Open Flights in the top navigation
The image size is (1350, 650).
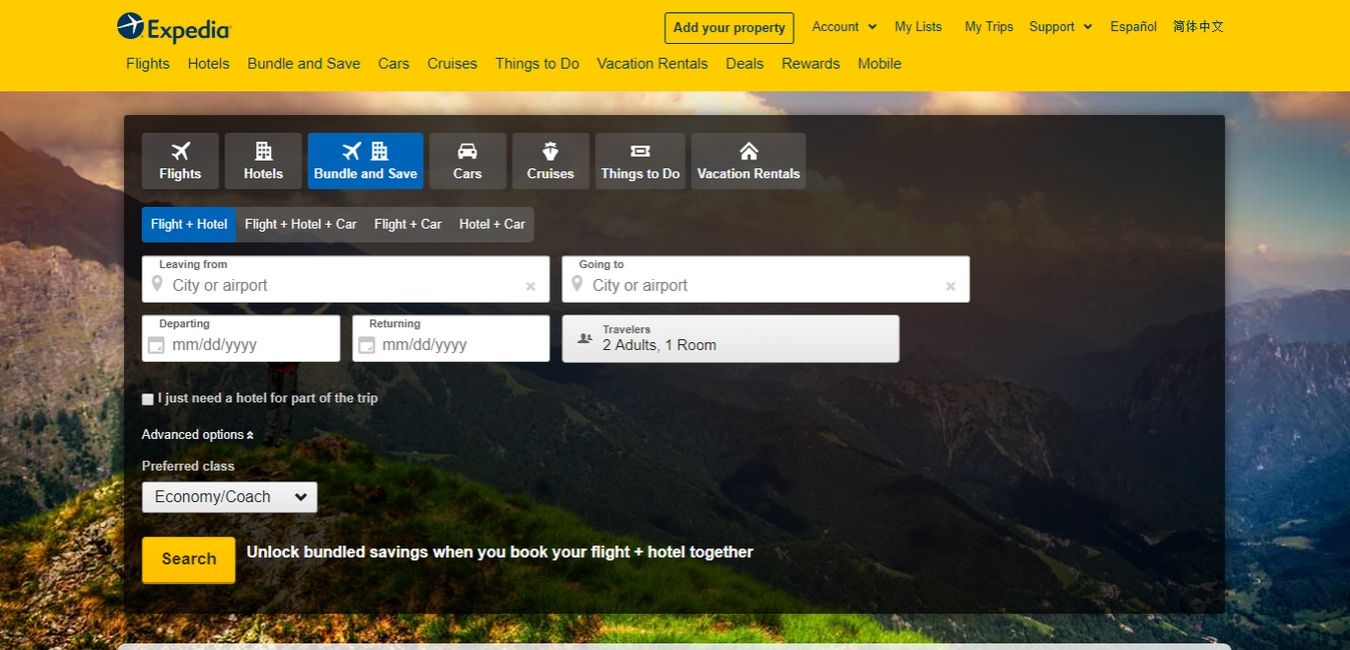148,64
